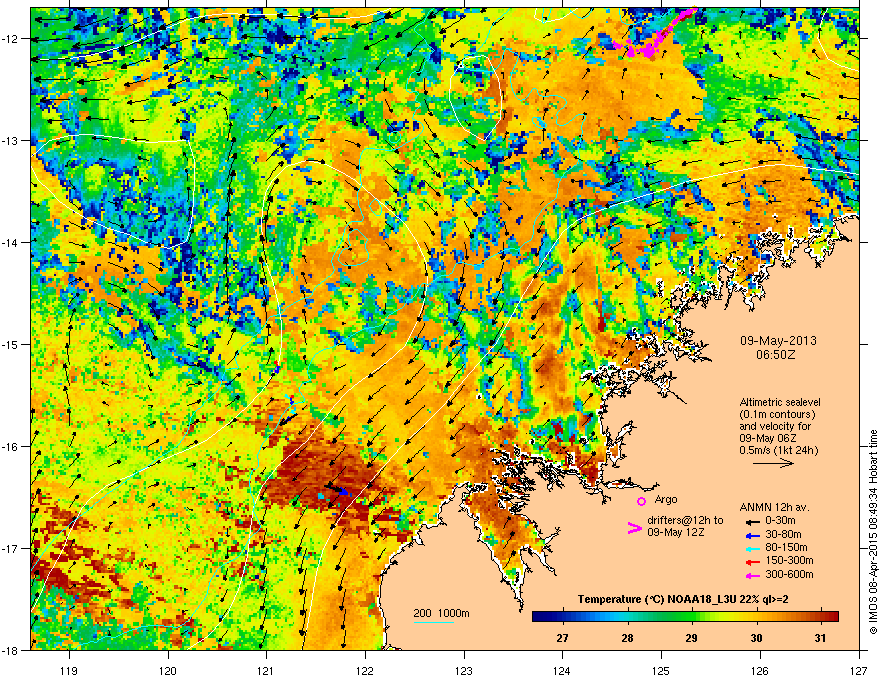Click the dark blue end of temperature color bar
The height and width of the screenshot is (680, 880).
[542, 617]
